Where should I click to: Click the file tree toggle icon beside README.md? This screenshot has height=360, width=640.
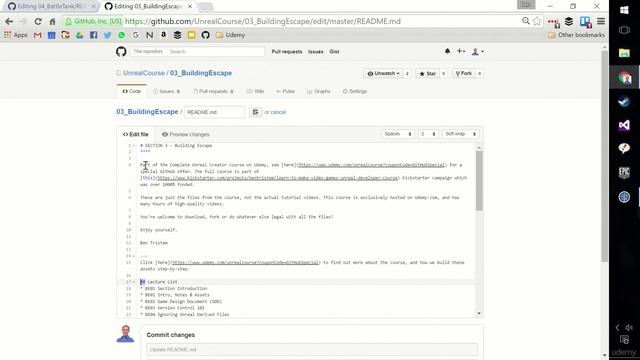click(x=256, y=112)
